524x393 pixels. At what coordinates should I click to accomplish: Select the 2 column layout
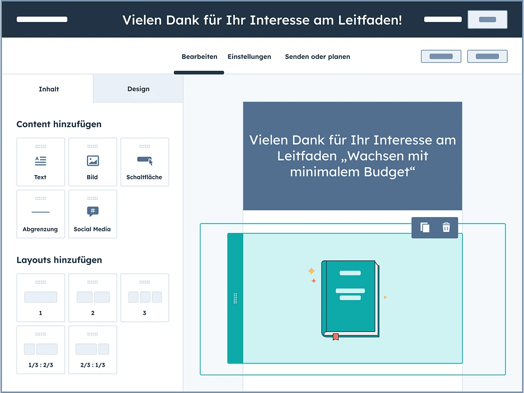click(93, 298)
